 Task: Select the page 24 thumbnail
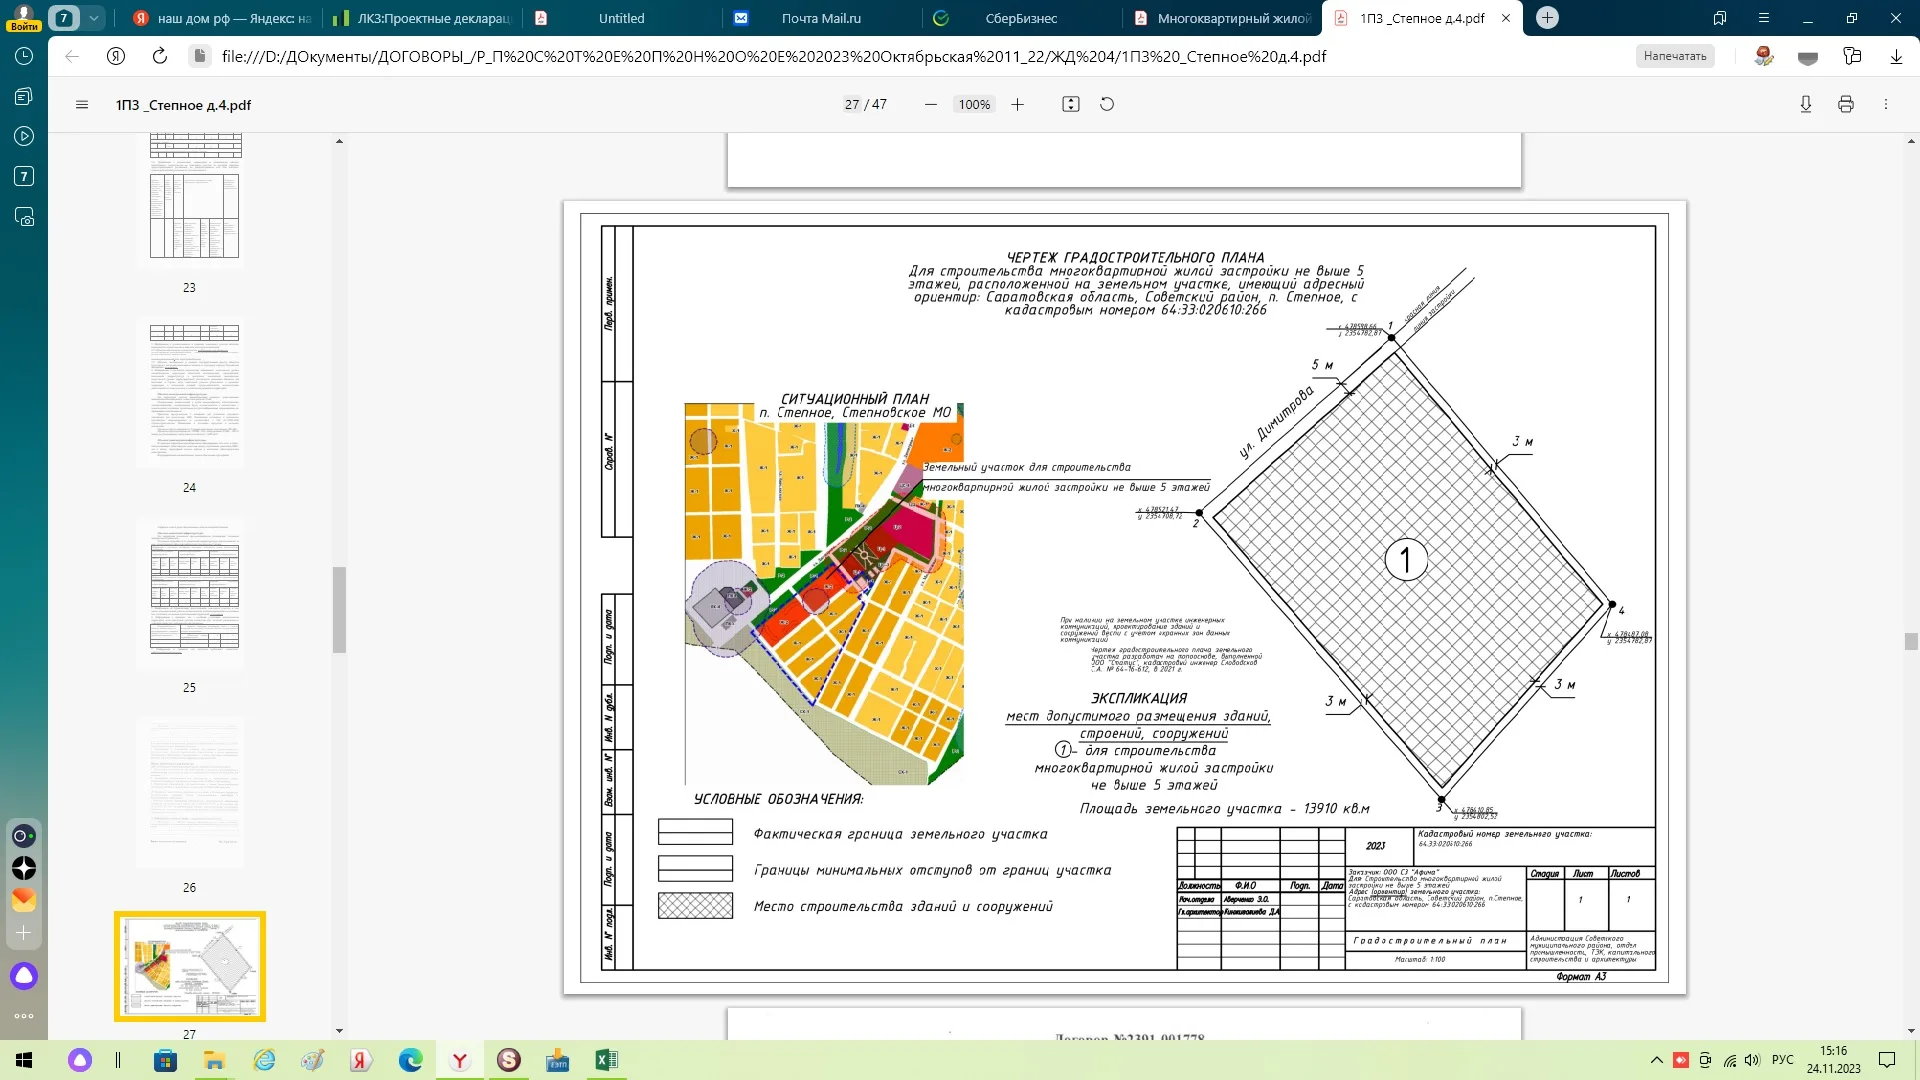point(194,393)
